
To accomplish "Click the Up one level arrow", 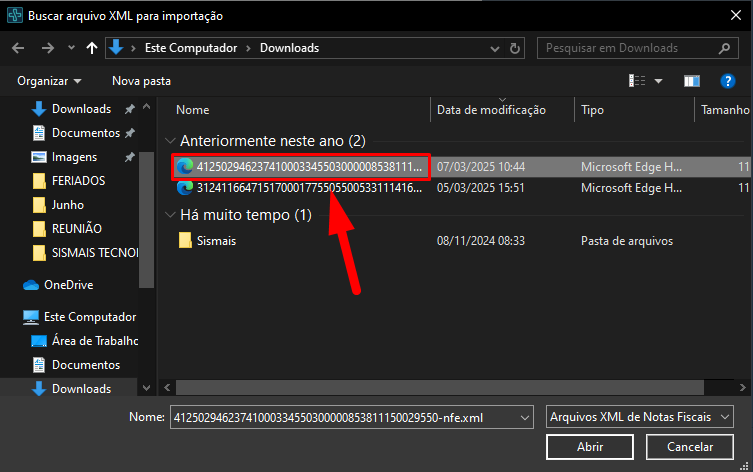I will [92, 48].
